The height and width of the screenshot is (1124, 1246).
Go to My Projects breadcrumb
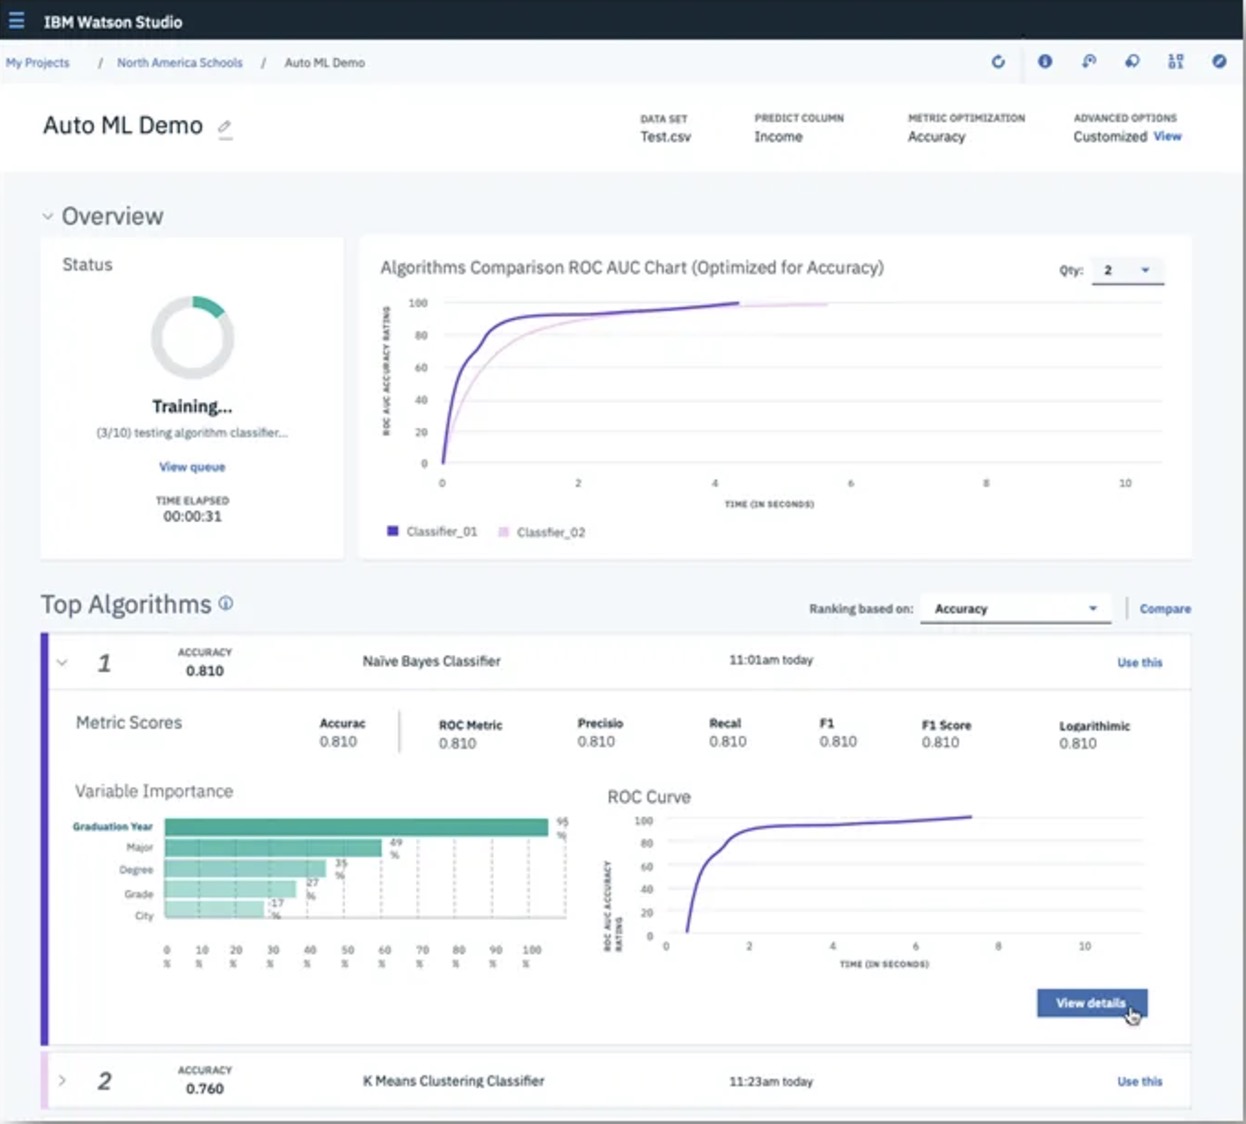click(x=38, y=62)
